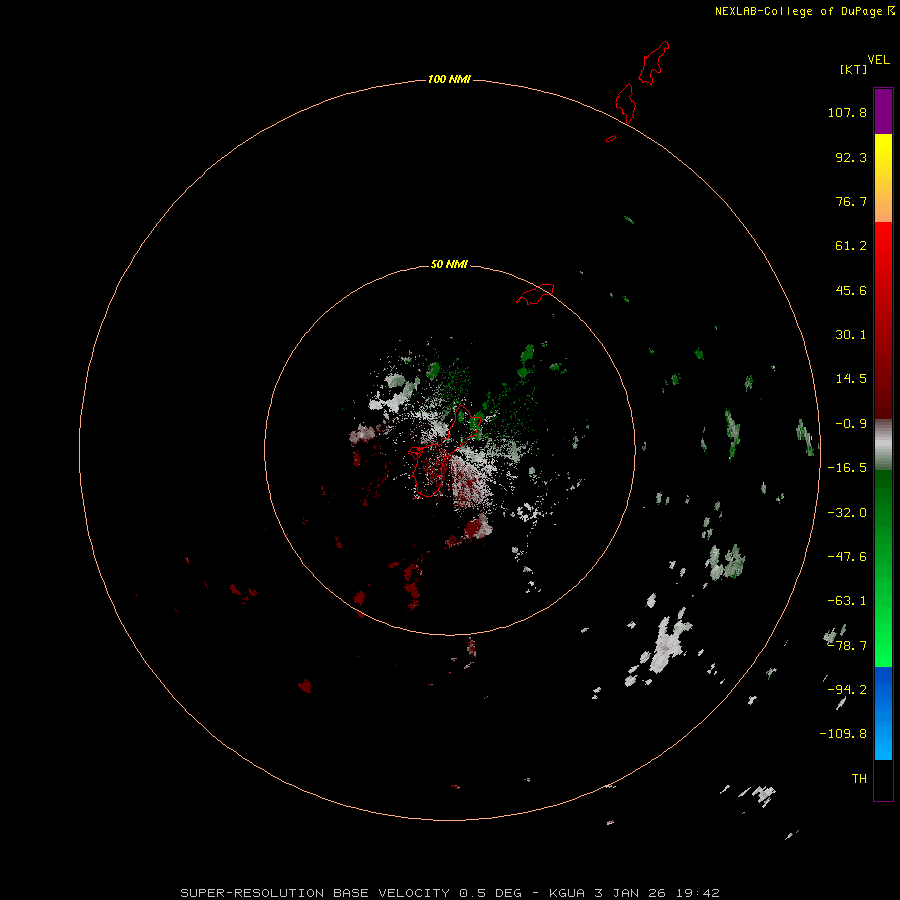Click the NEXLAB-College of DuPage credit text
This screenshot has width=900, height=900.
click(805, 11)
